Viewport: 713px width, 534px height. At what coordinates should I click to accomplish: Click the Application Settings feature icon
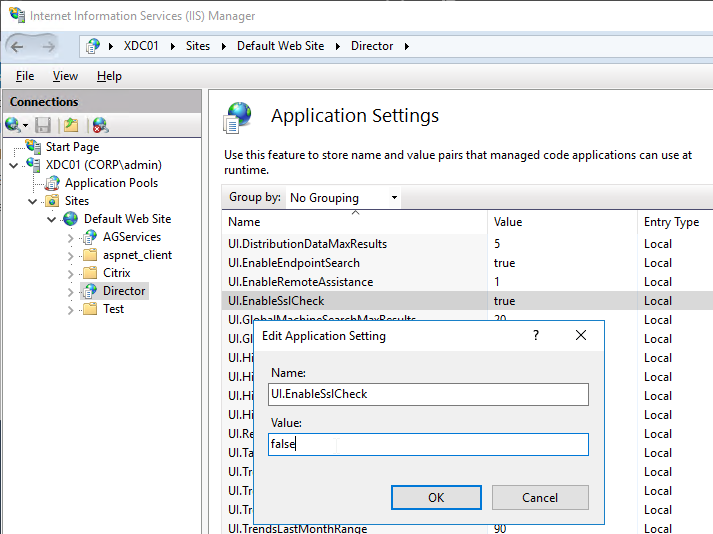pyautogui.click(x=237, y=117)
